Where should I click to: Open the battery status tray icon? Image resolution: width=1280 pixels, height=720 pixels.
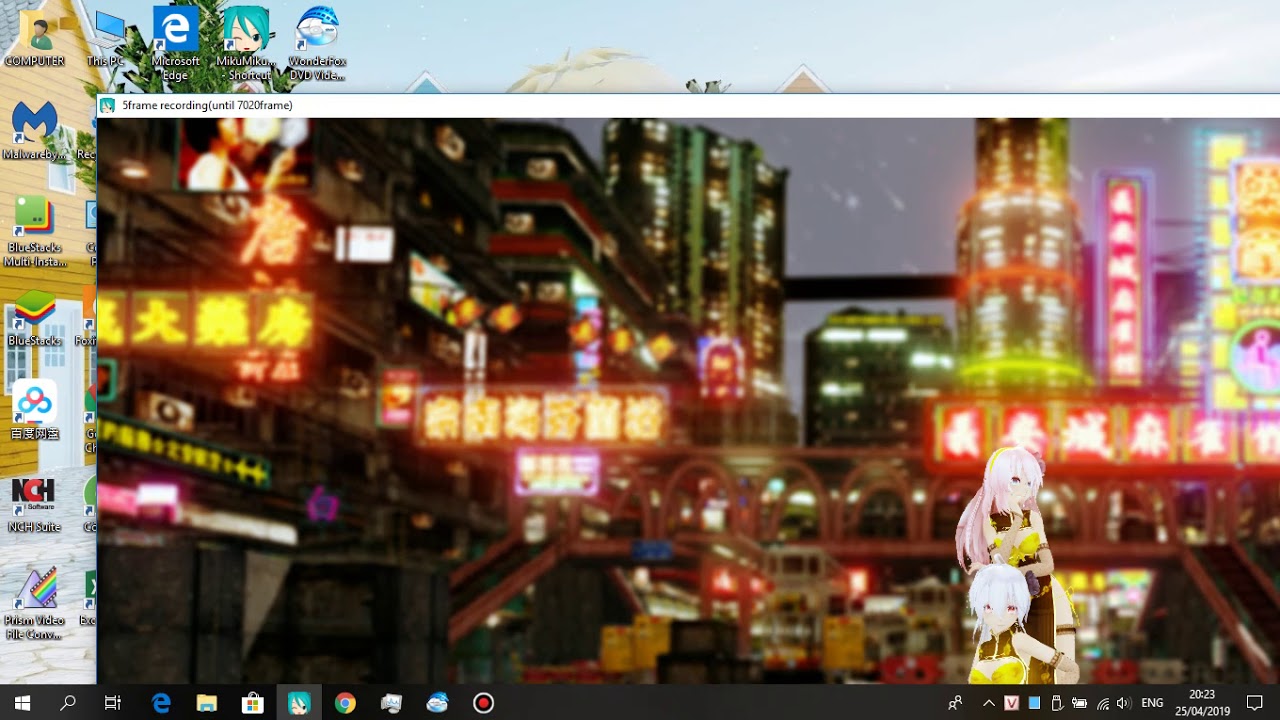point(1079,703)
